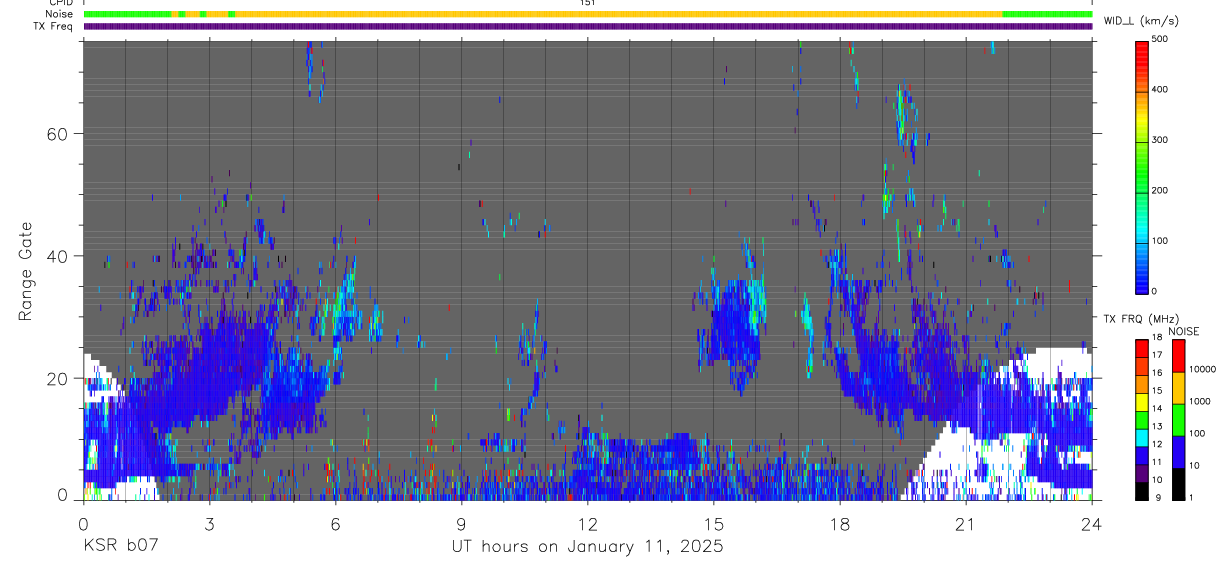Image resolution: width=1228 pixels, height=567 pixels.
Task: Click the '151' CPID value at top
Action: 588,3
